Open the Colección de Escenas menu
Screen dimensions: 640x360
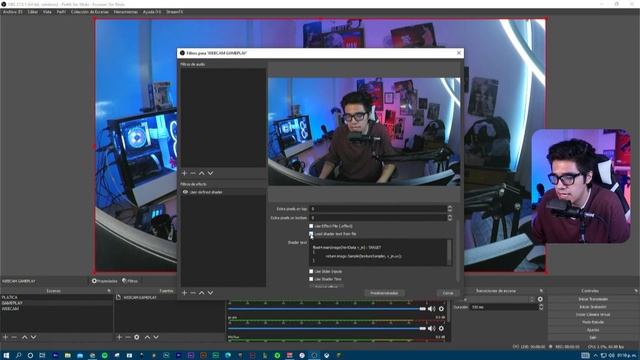90,12
